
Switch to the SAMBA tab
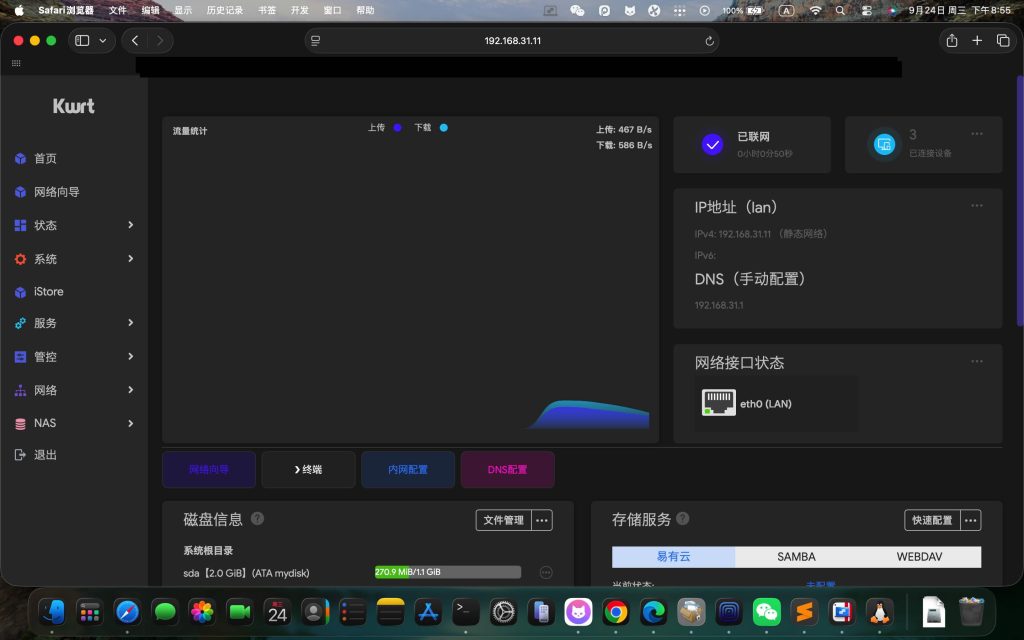pos(796,557)
